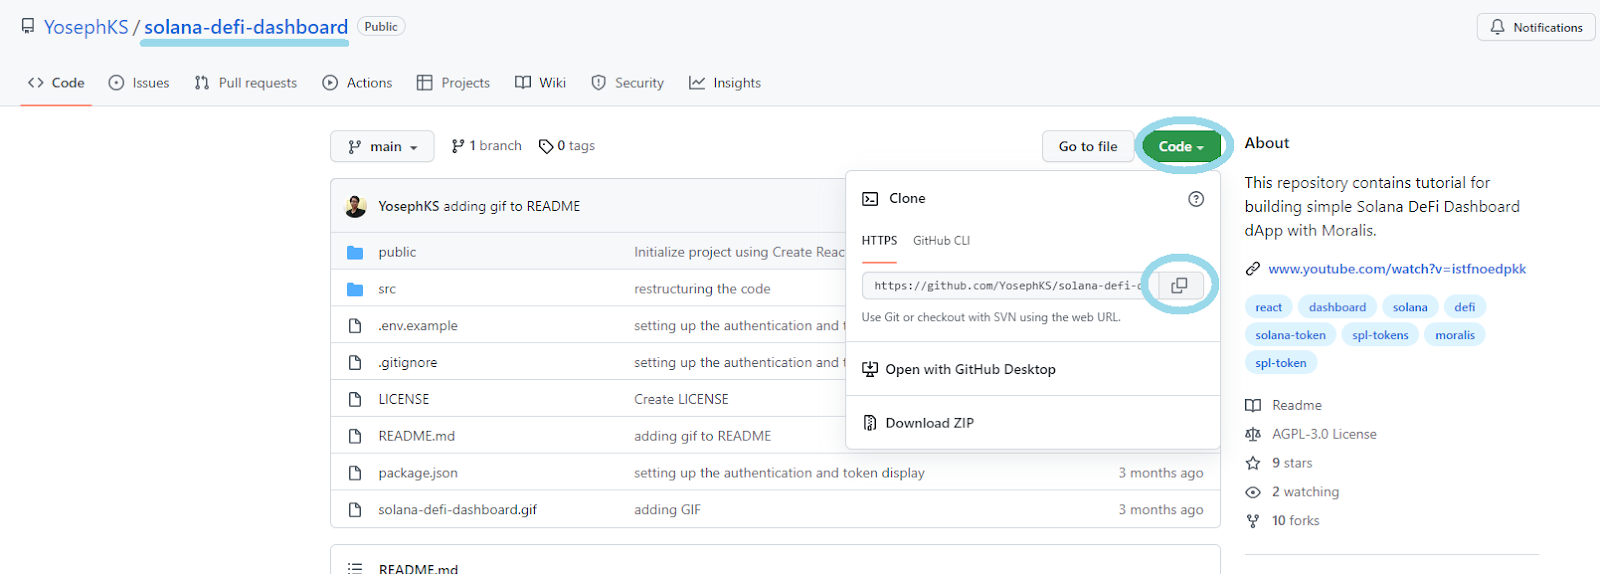Open the Actions tab
The width and height of the screenshot is (1600, 574).
357,83
